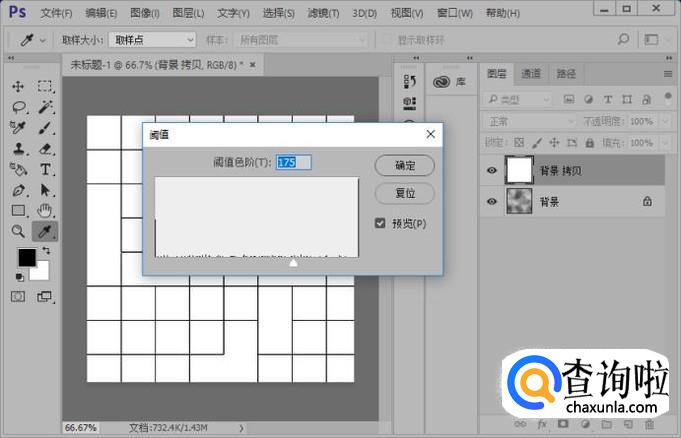Toggle show sampling ring checkbox
The width and height of the screenshot is (681, 438).
point(386,40)
